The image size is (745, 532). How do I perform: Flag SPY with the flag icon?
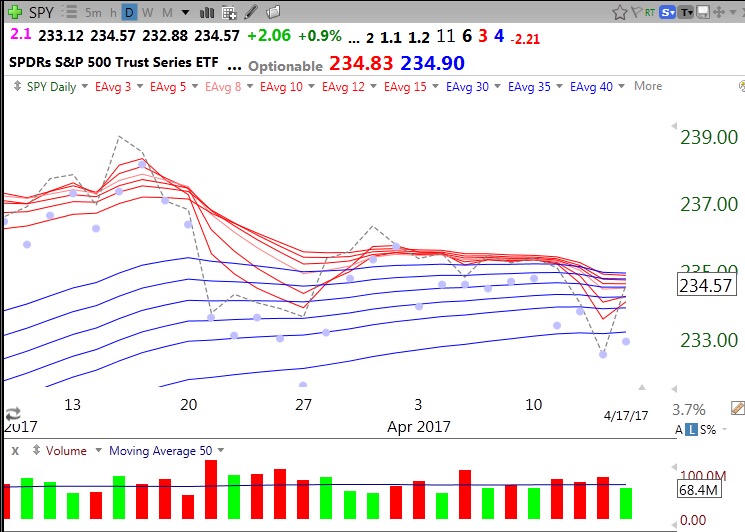click(x=636, y=12)
